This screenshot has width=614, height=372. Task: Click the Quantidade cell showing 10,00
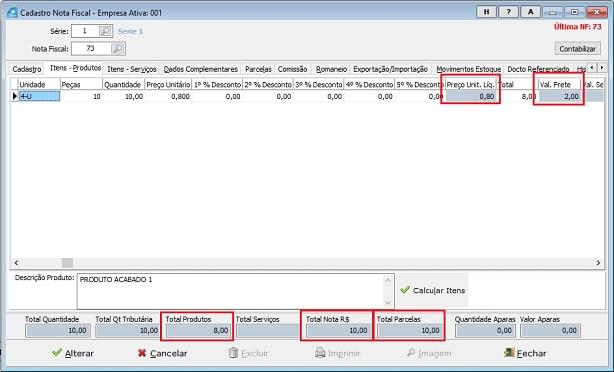(123, 96)
